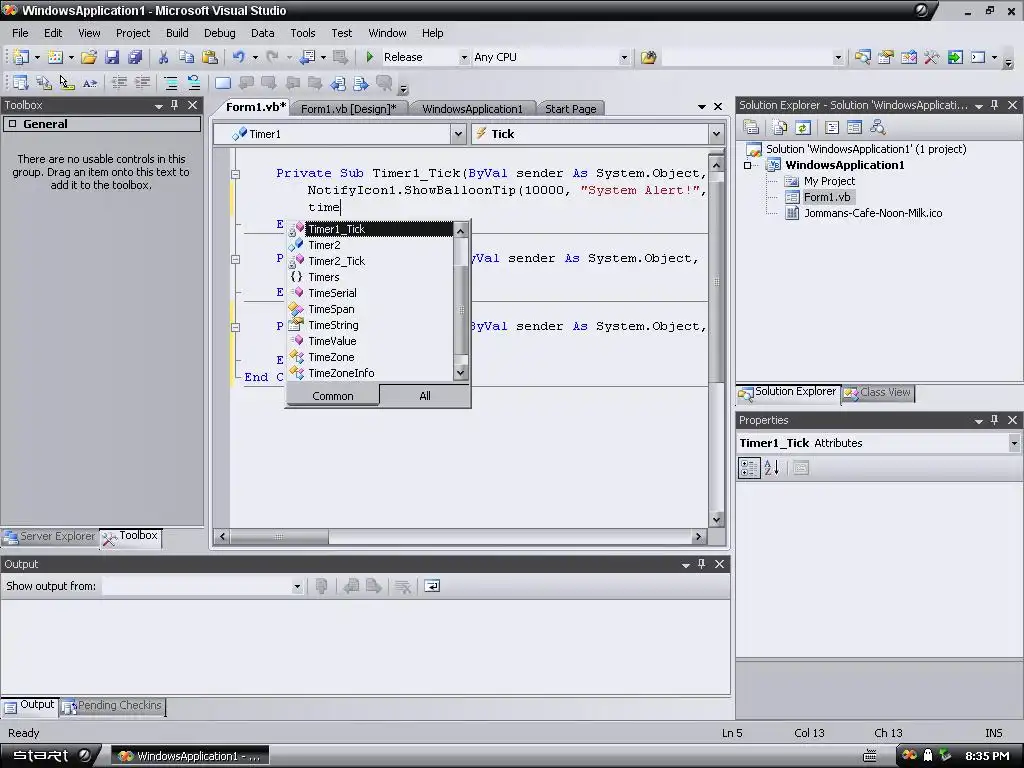1024x768 pixels.
Task: Open the Properties Window toolbar icon
Action: [x=886, y=57]
